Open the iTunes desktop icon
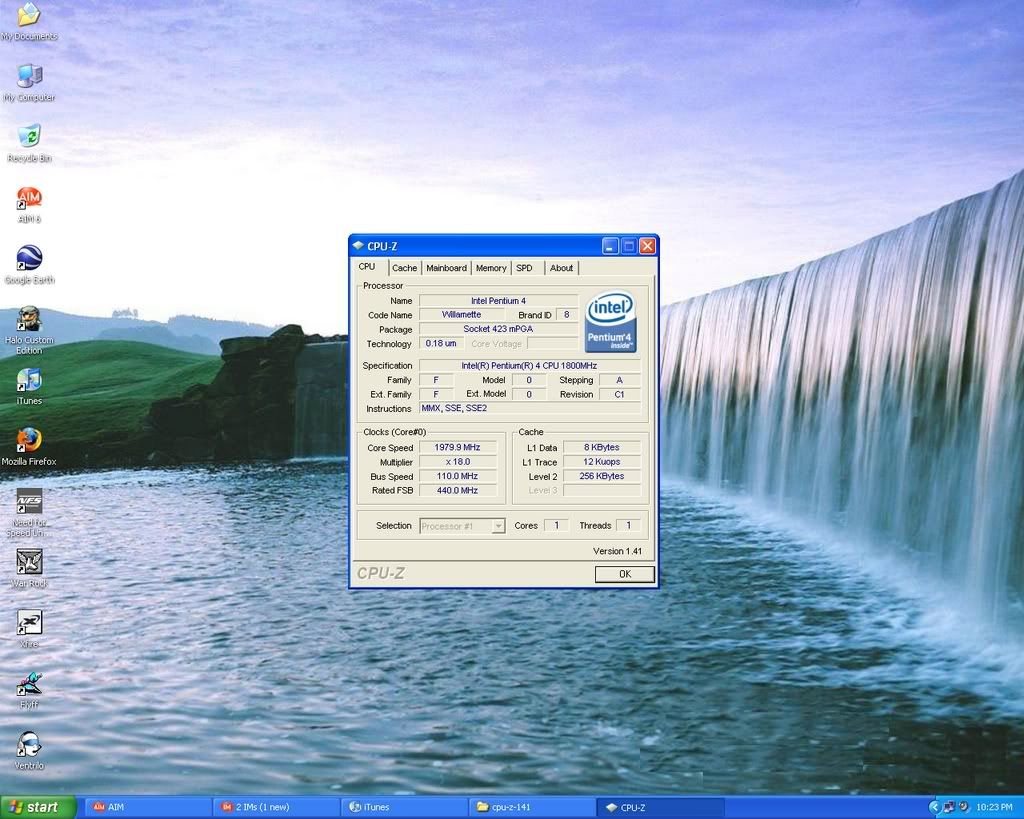This screenshot has height=819, width=1024. click(x=29, y=381)
